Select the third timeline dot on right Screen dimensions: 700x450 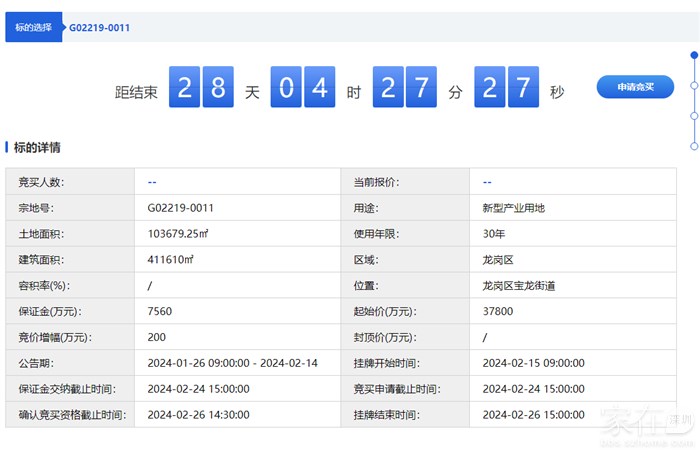[694, 116]
